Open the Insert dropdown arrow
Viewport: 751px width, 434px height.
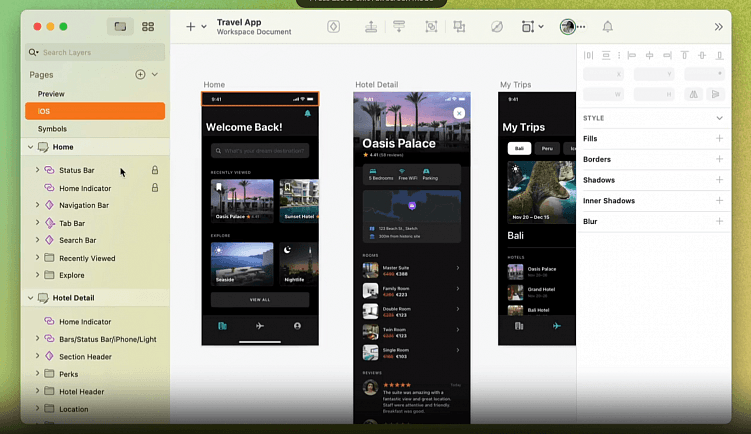point(204,27)
